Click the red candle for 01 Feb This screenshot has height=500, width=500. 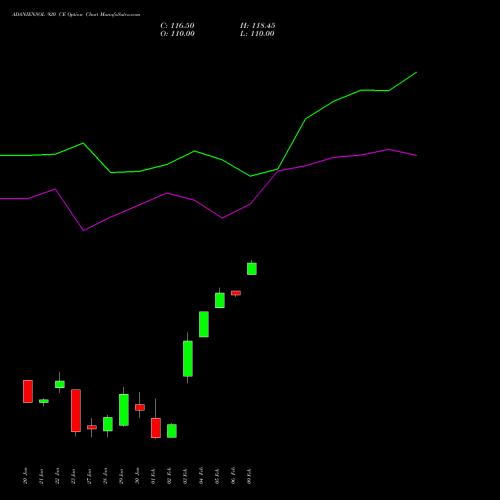[x=156, y=428]
